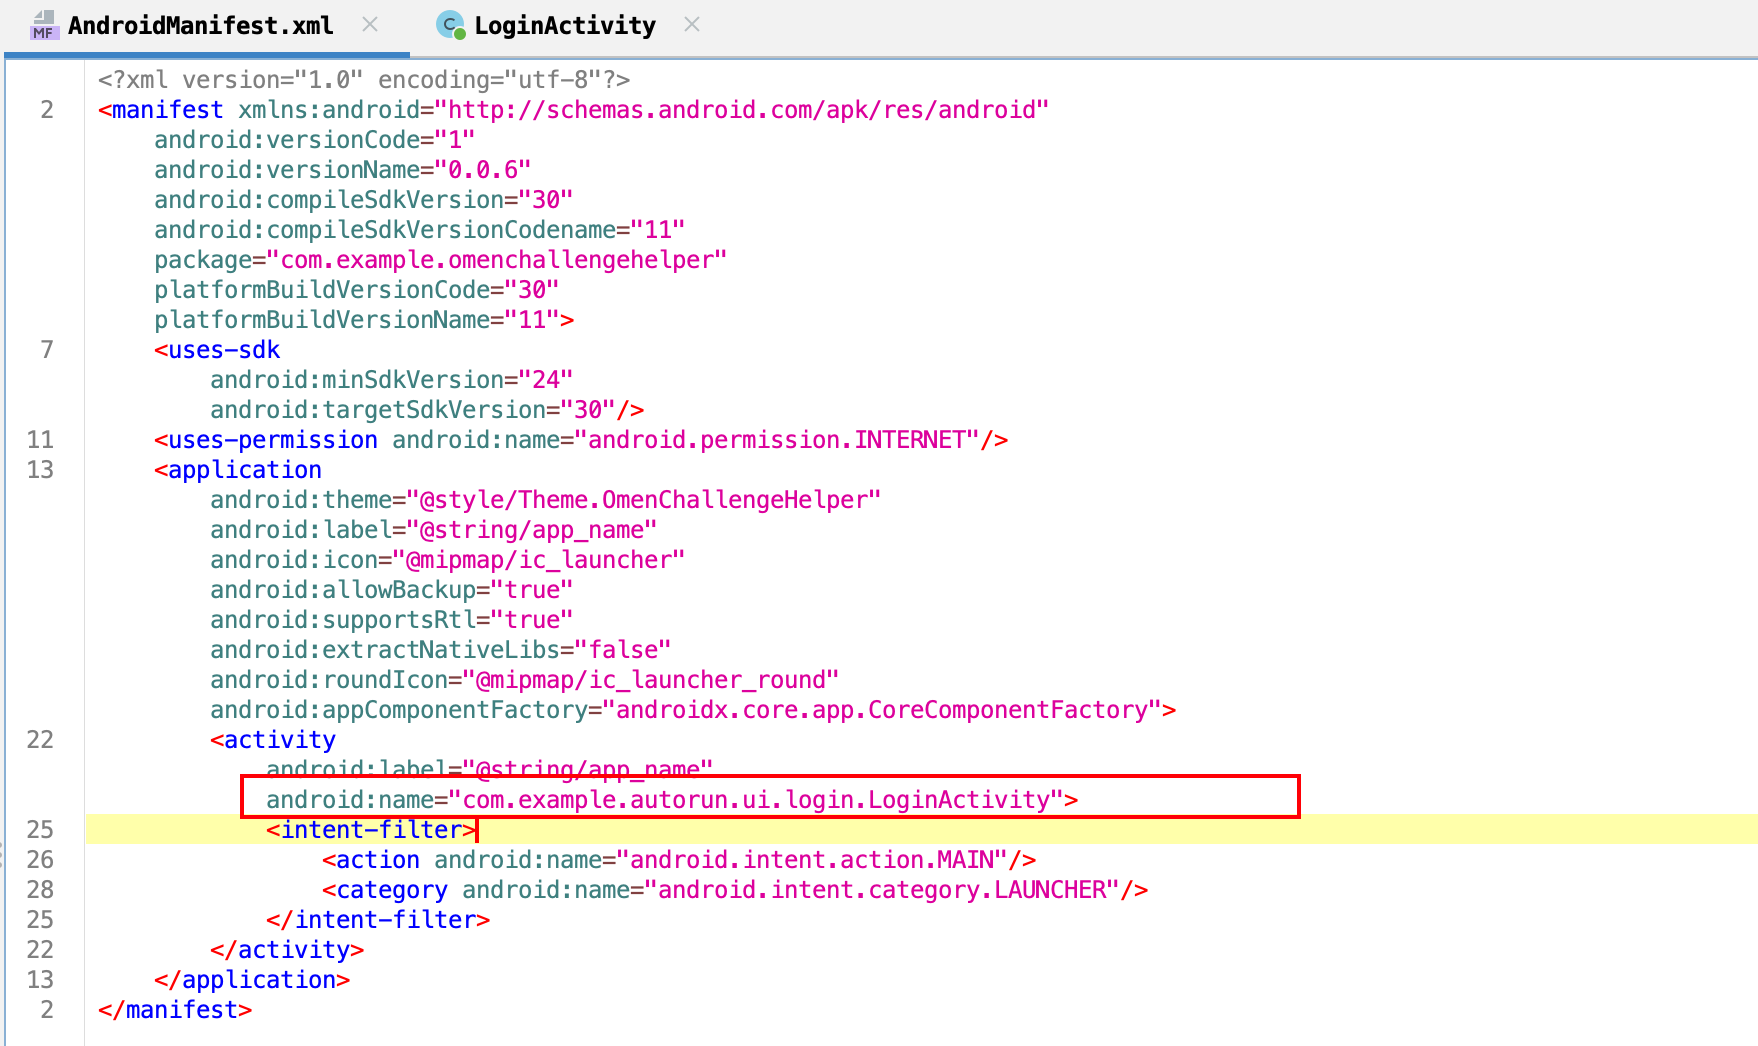Click the package name com.example.omenchallengehelper
Image resolution: width=1758 pixels, height=1046 pixels.
click(x=503, y=260)
